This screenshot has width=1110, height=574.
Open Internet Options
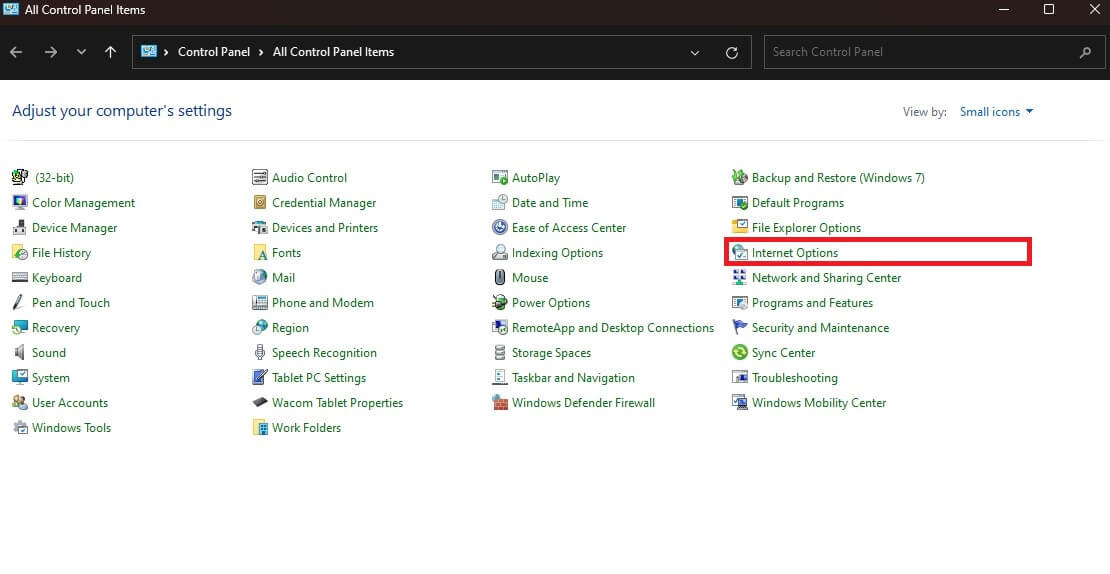coord(795,253)
